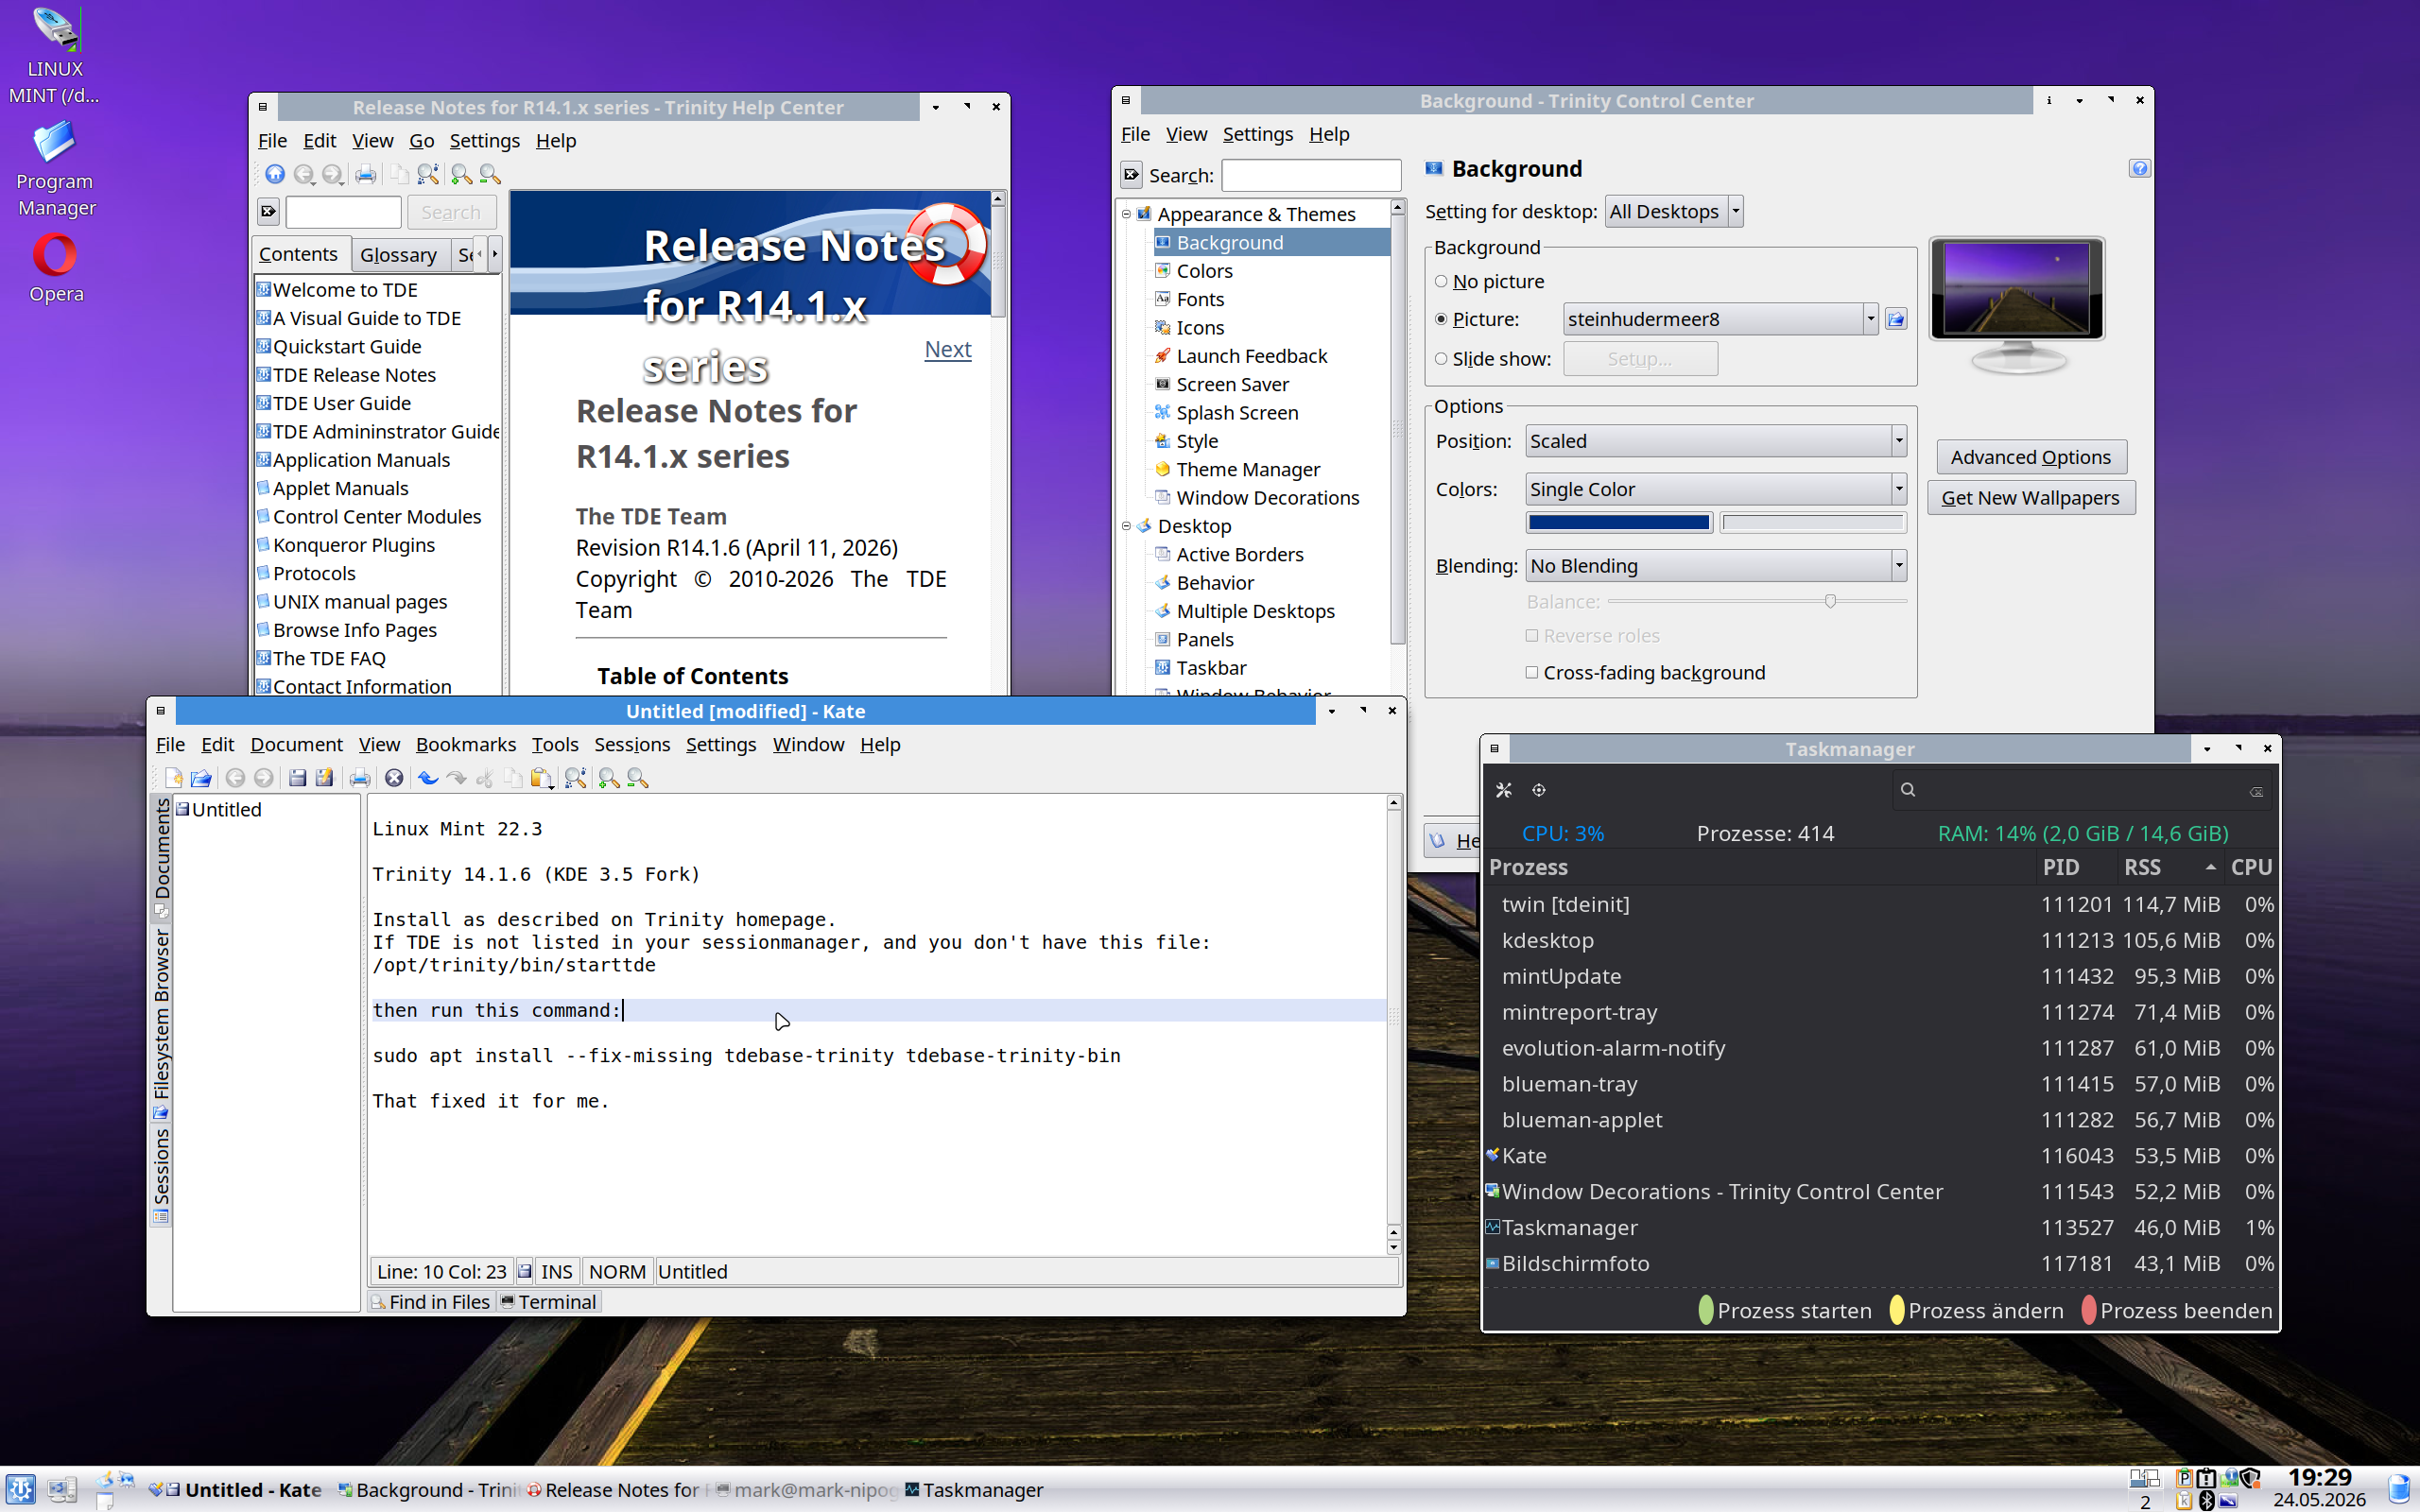The height and width of the screenshot is (1512, 2420).
Task: Collapse the Appearance & Themes tree group
Action: pyautogui.click(x=1126, y=214)
